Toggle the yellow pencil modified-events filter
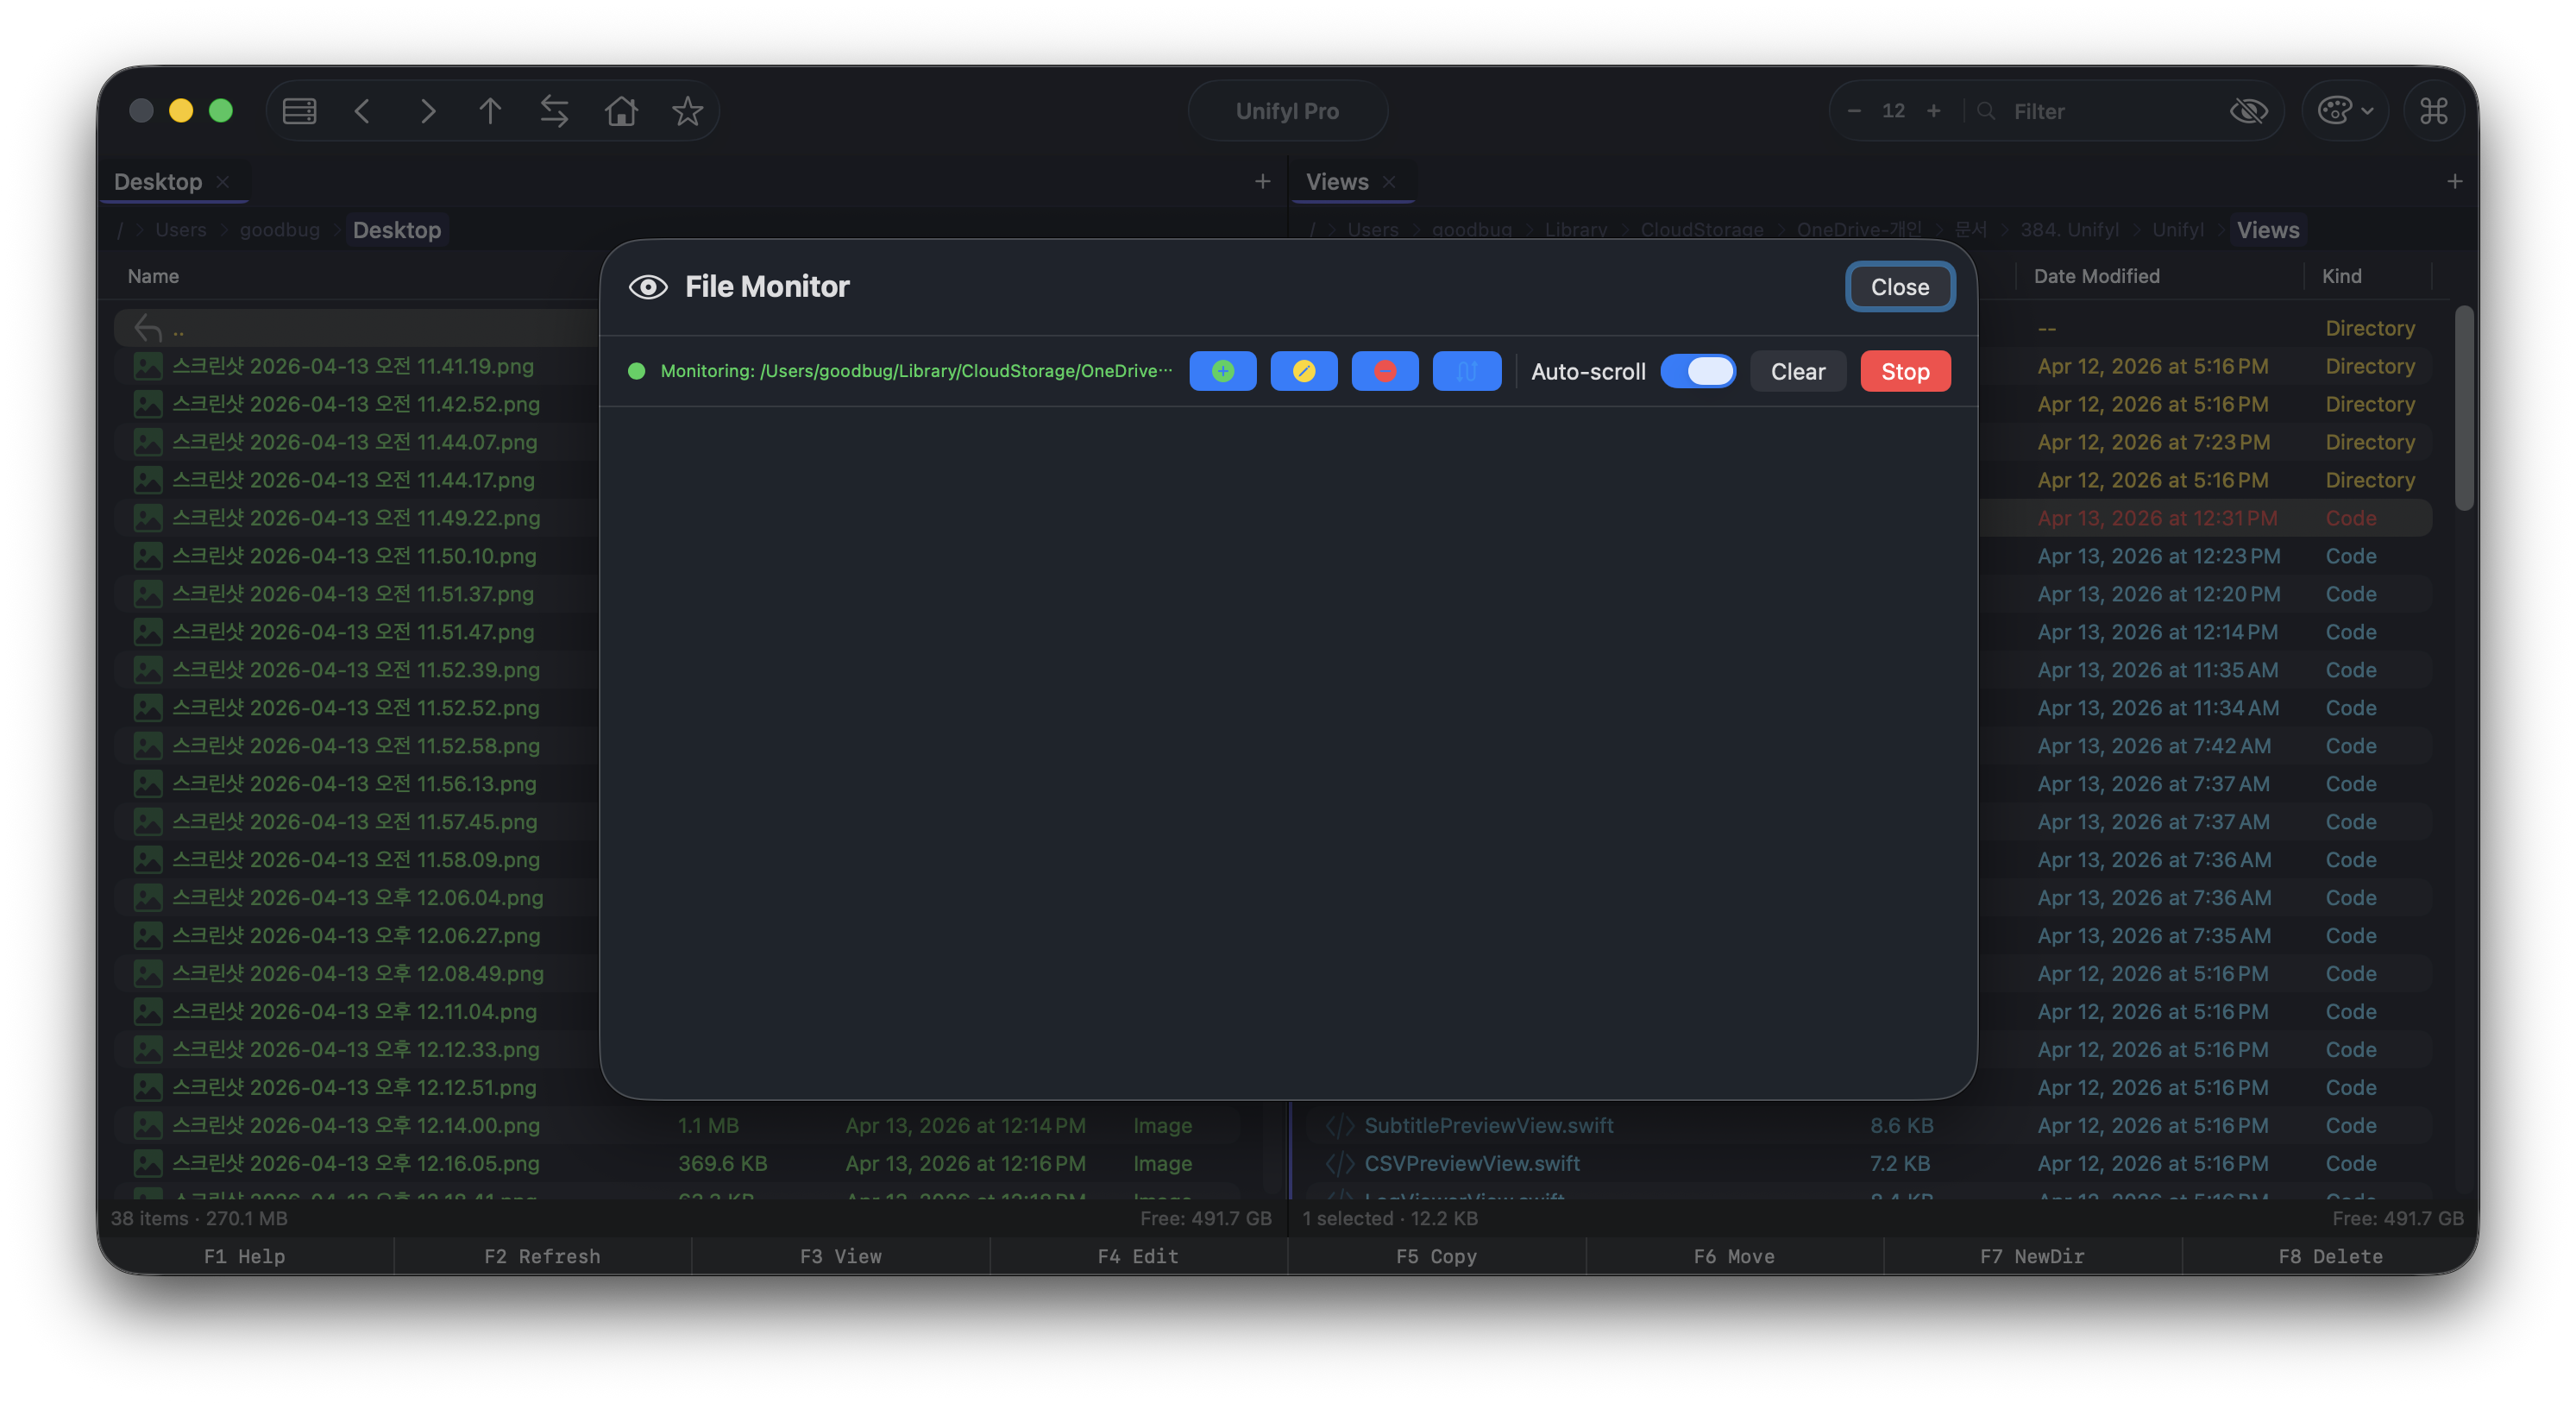The height and width of the screenshot is (1403, 2576). coord(1303,371)
